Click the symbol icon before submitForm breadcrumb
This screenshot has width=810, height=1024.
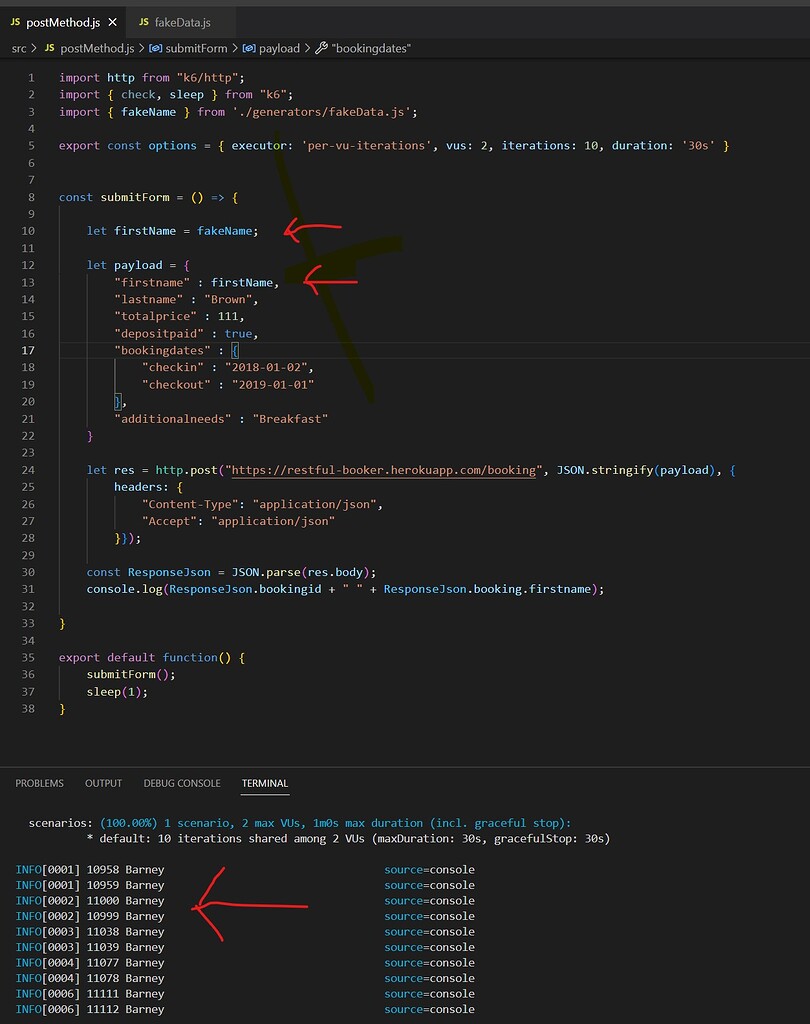[155, 48]
